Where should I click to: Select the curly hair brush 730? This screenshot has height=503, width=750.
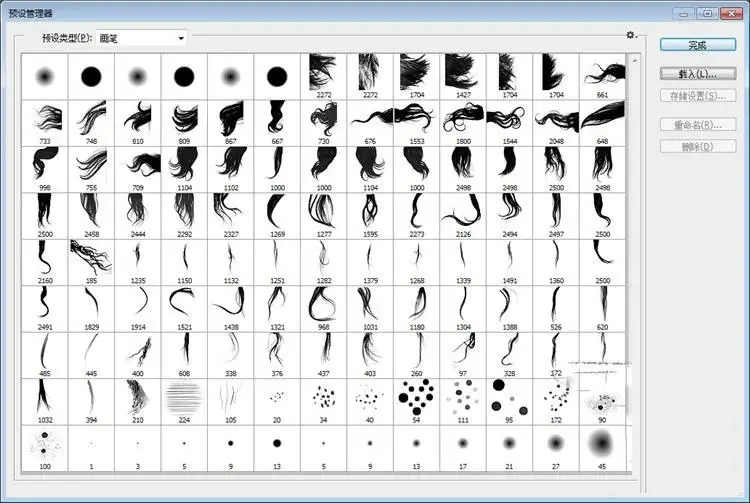click(x=324, y=121)
